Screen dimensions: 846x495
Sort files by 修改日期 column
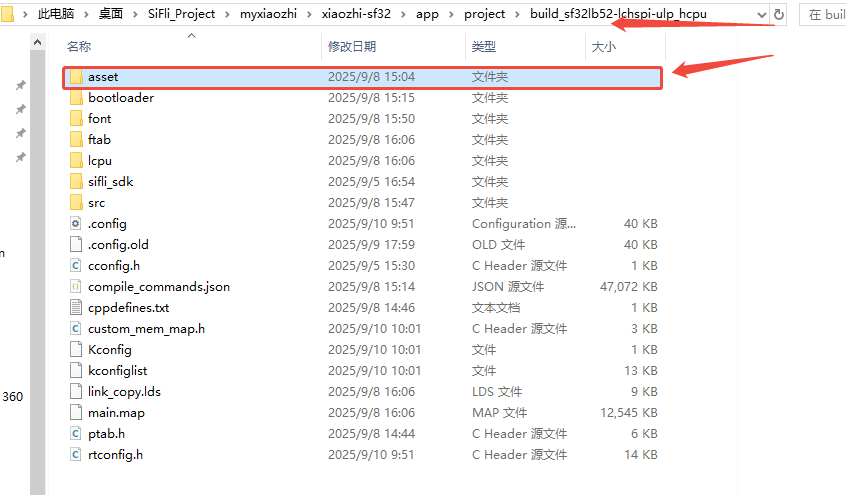pyautogui.click(x=352, y=46)
